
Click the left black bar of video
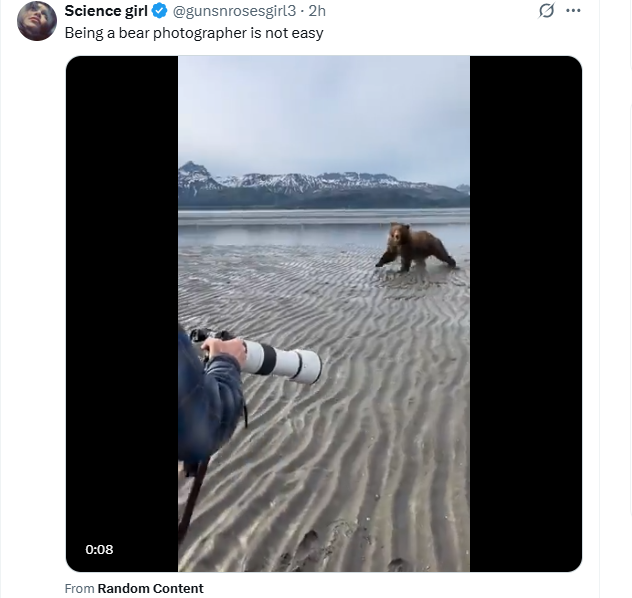click(x=122, y=314)
